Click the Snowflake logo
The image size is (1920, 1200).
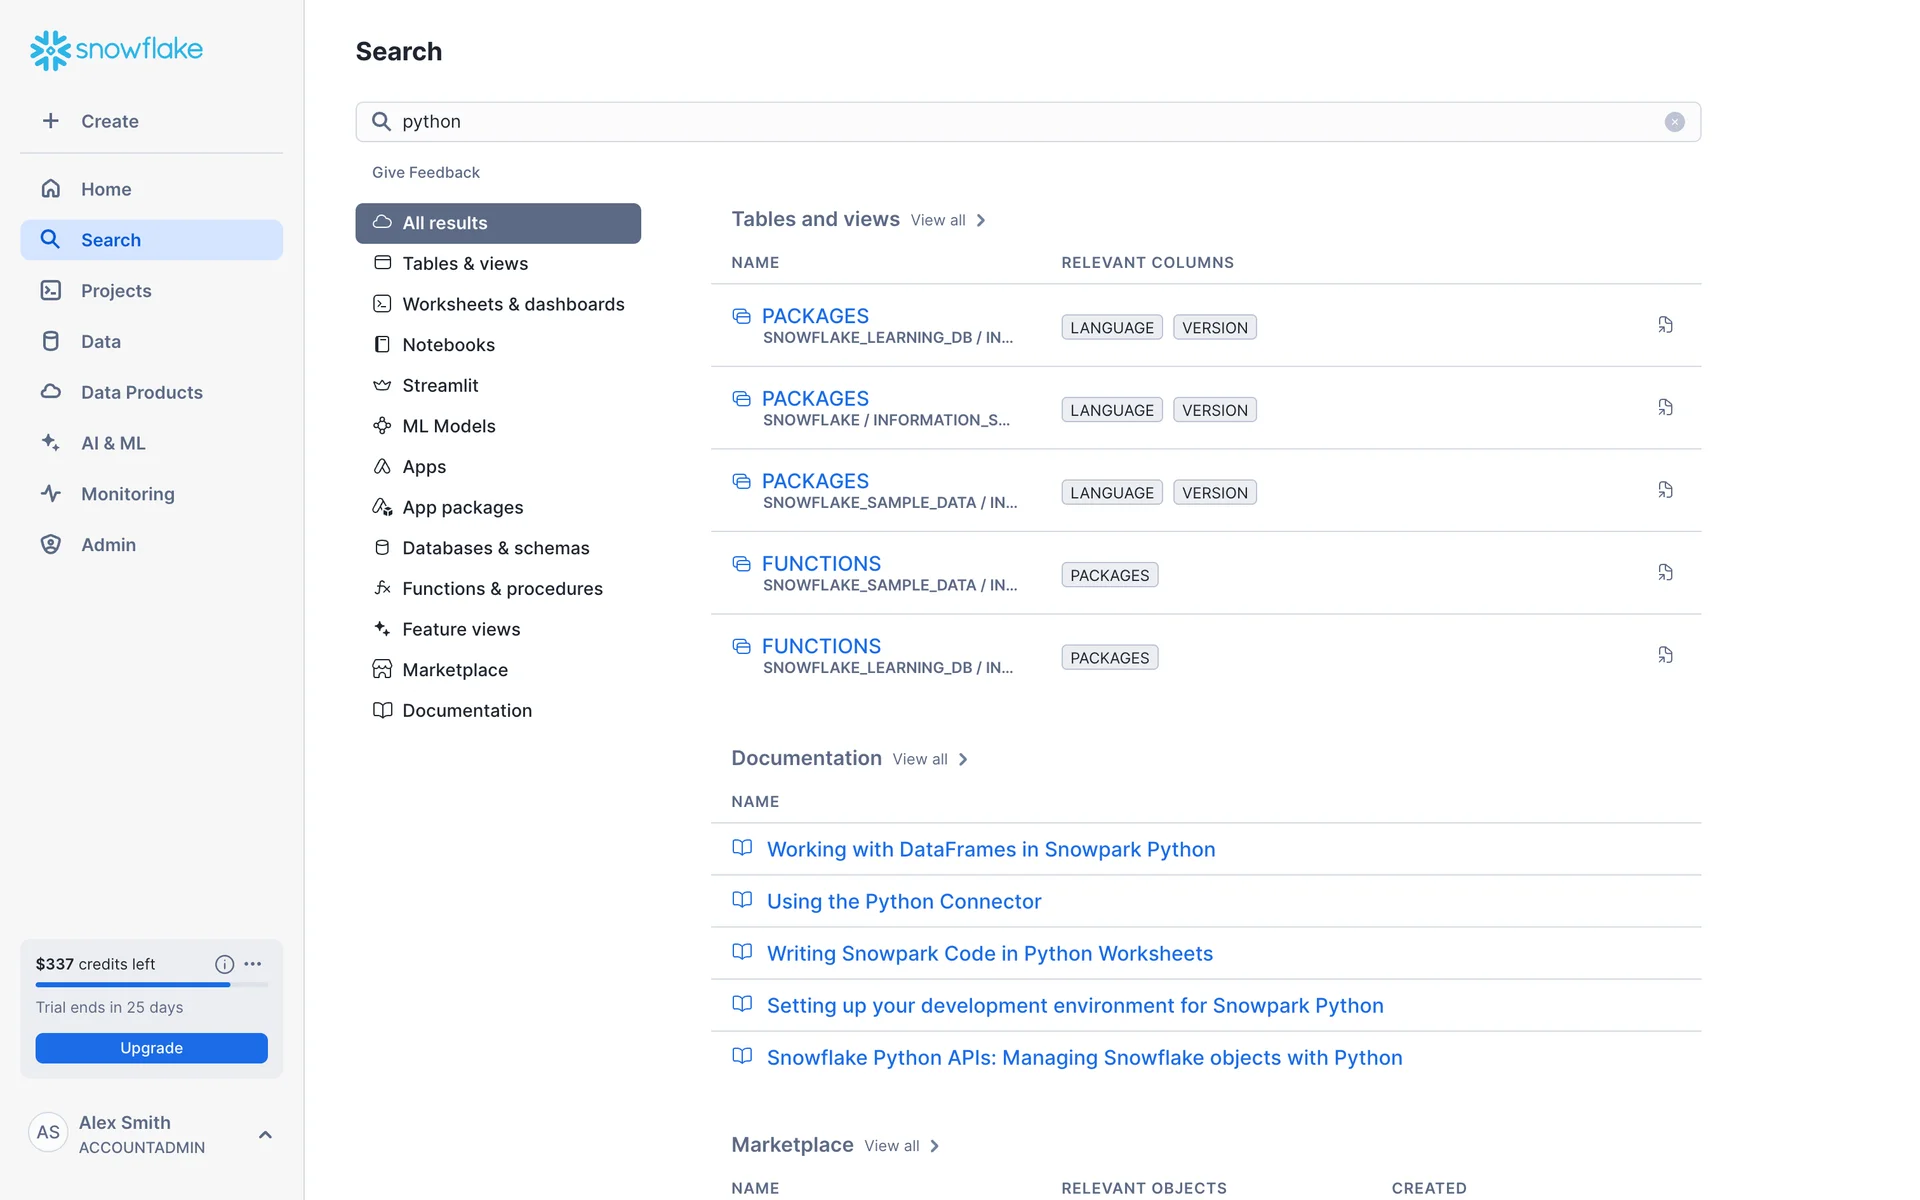(116, 49)
